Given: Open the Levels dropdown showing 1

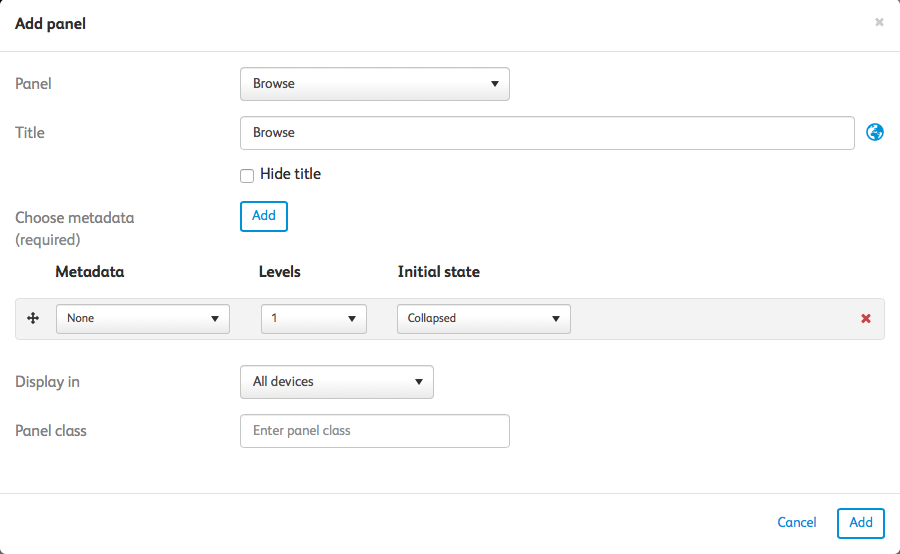Looking at the screenshot, I should click(x=314, y=319).
